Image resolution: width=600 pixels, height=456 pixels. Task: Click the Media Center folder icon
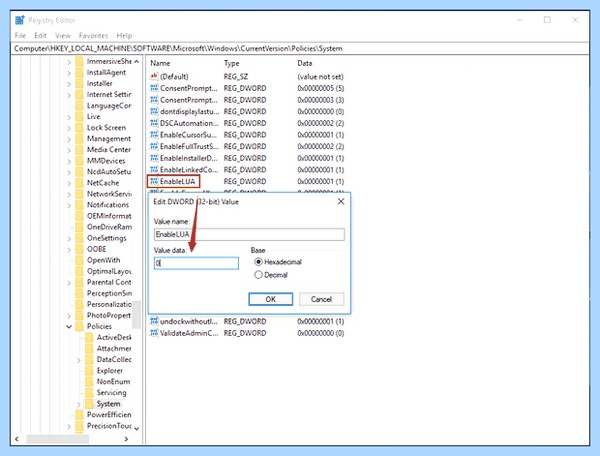pyautogui.click(x=79, y=150)
